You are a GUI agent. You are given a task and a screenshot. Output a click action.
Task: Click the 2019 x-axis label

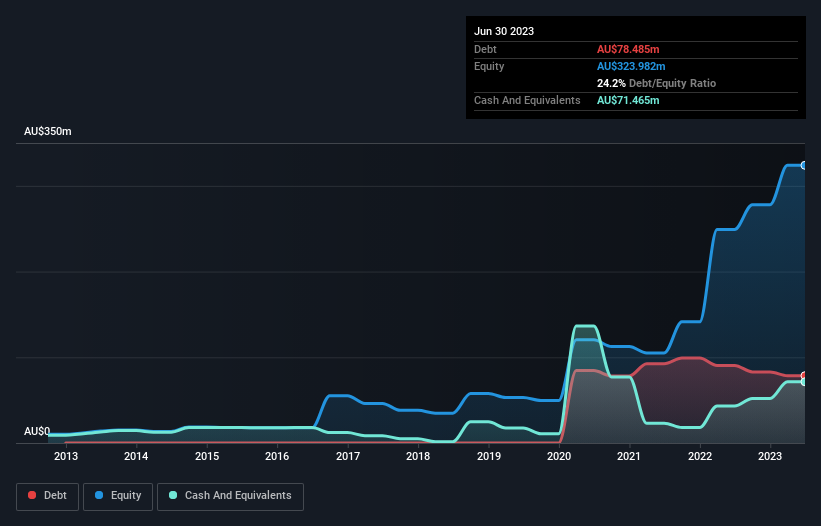[x=489, y=456]
